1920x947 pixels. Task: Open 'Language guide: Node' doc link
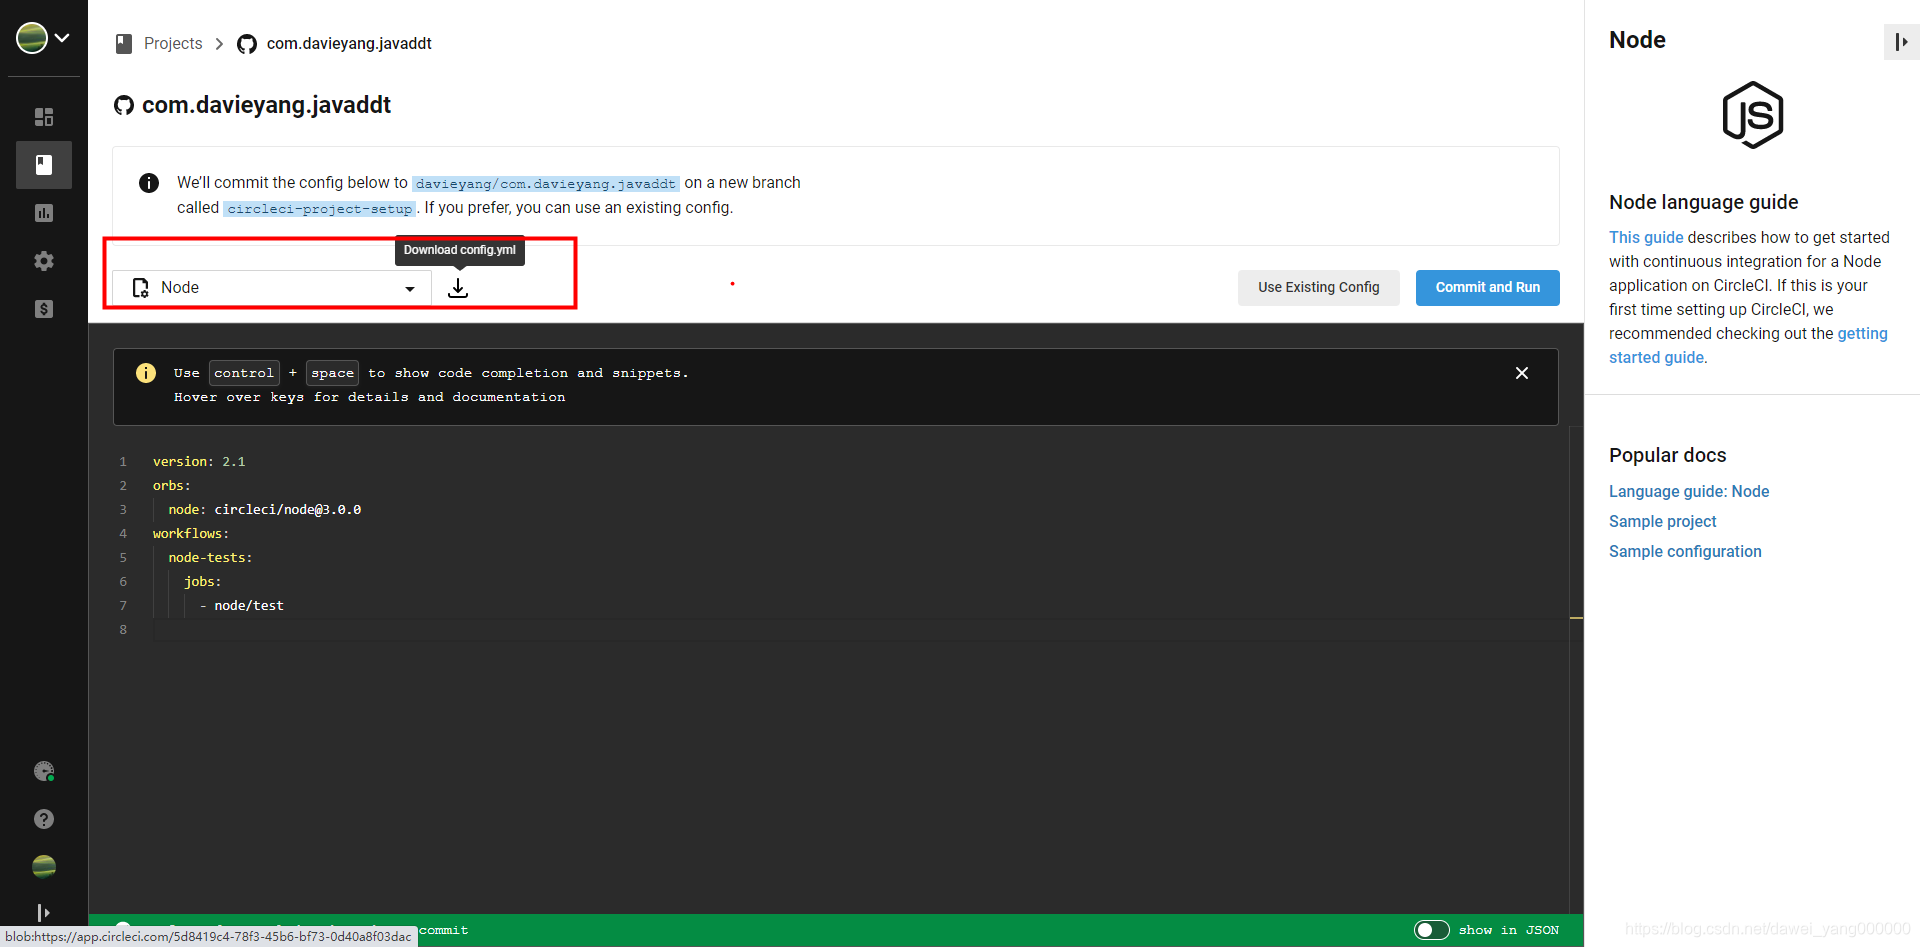tap(1689, 491)
